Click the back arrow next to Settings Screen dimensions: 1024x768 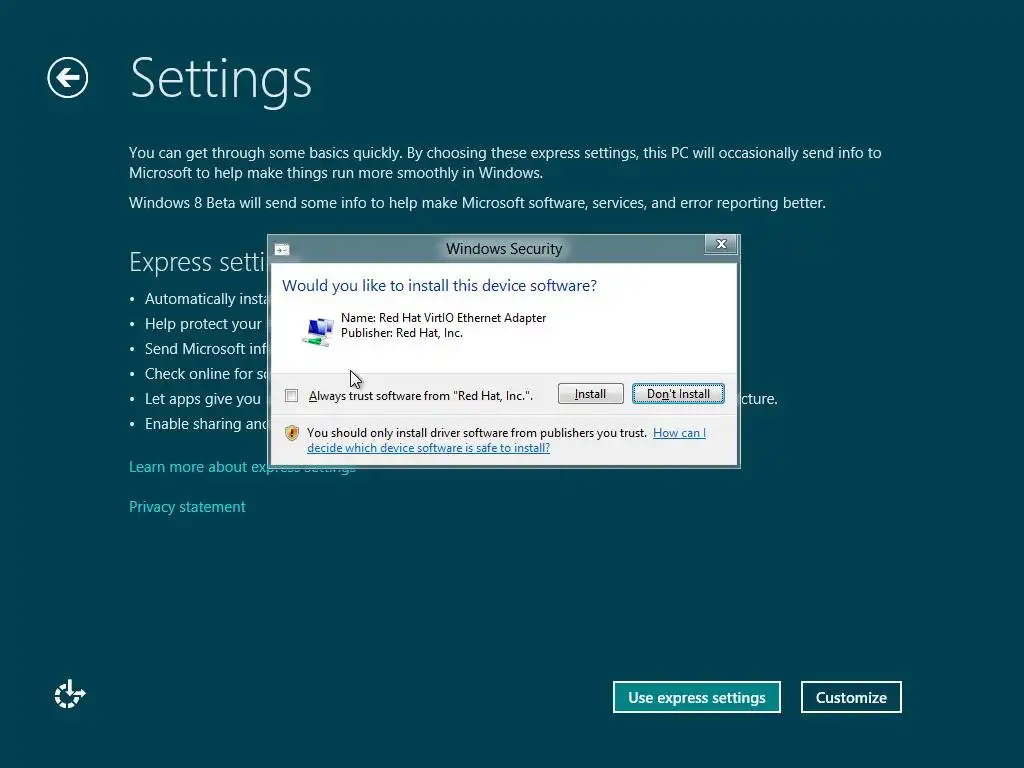pyautogui.click(x=68, y=78)
